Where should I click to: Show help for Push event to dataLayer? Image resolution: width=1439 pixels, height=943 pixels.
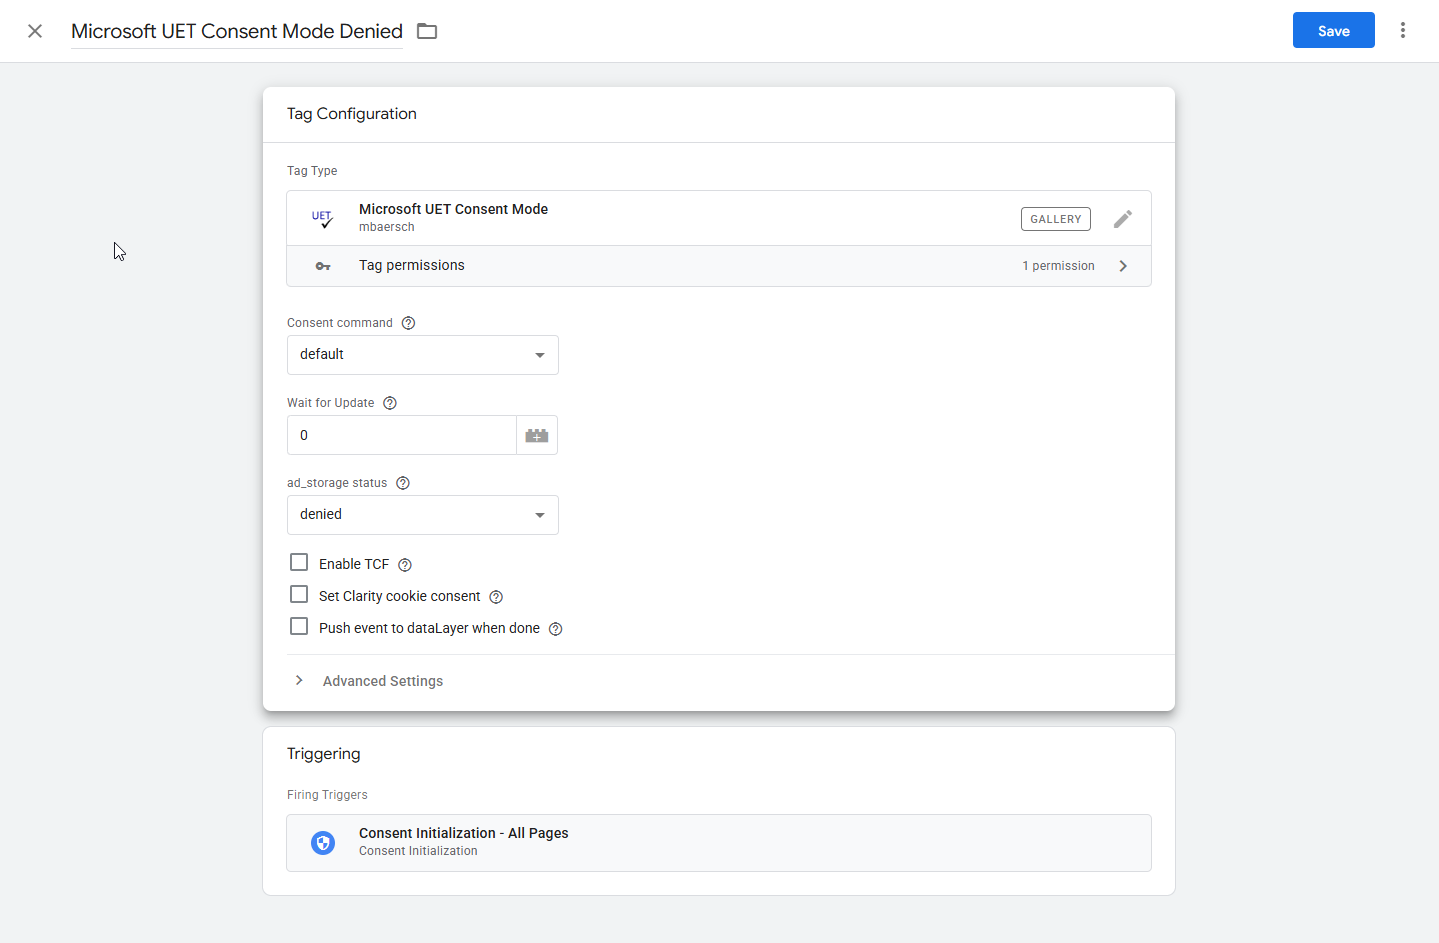(556, 629)
